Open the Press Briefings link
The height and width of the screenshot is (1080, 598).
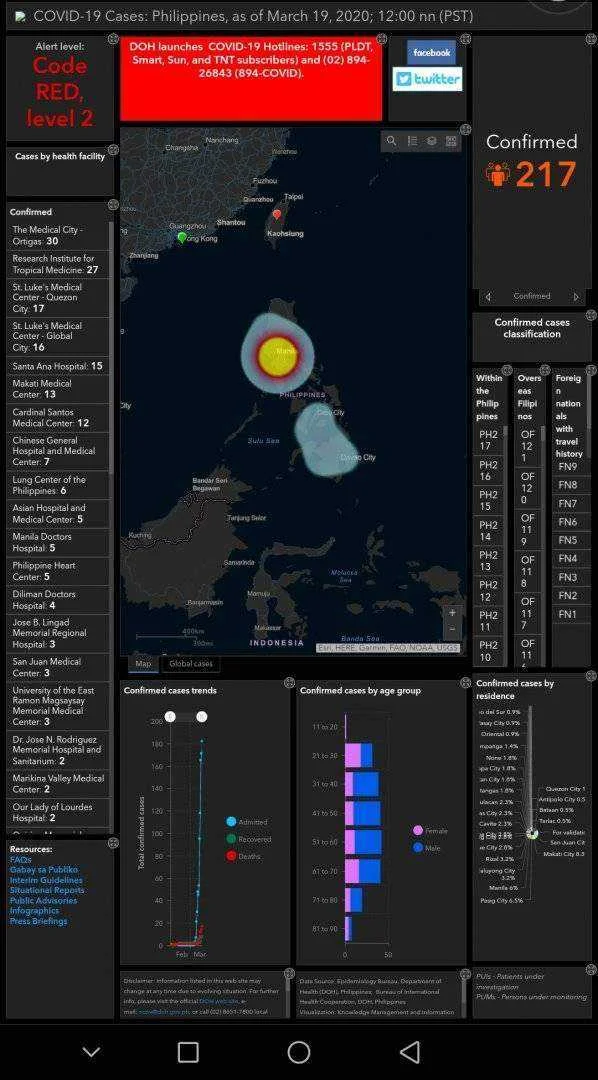coord(39,921)
